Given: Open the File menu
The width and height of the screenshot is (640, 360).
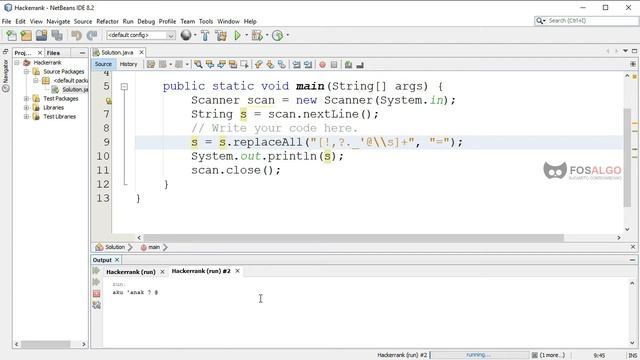Looking at the screenshot, I should tap(6, 21).
